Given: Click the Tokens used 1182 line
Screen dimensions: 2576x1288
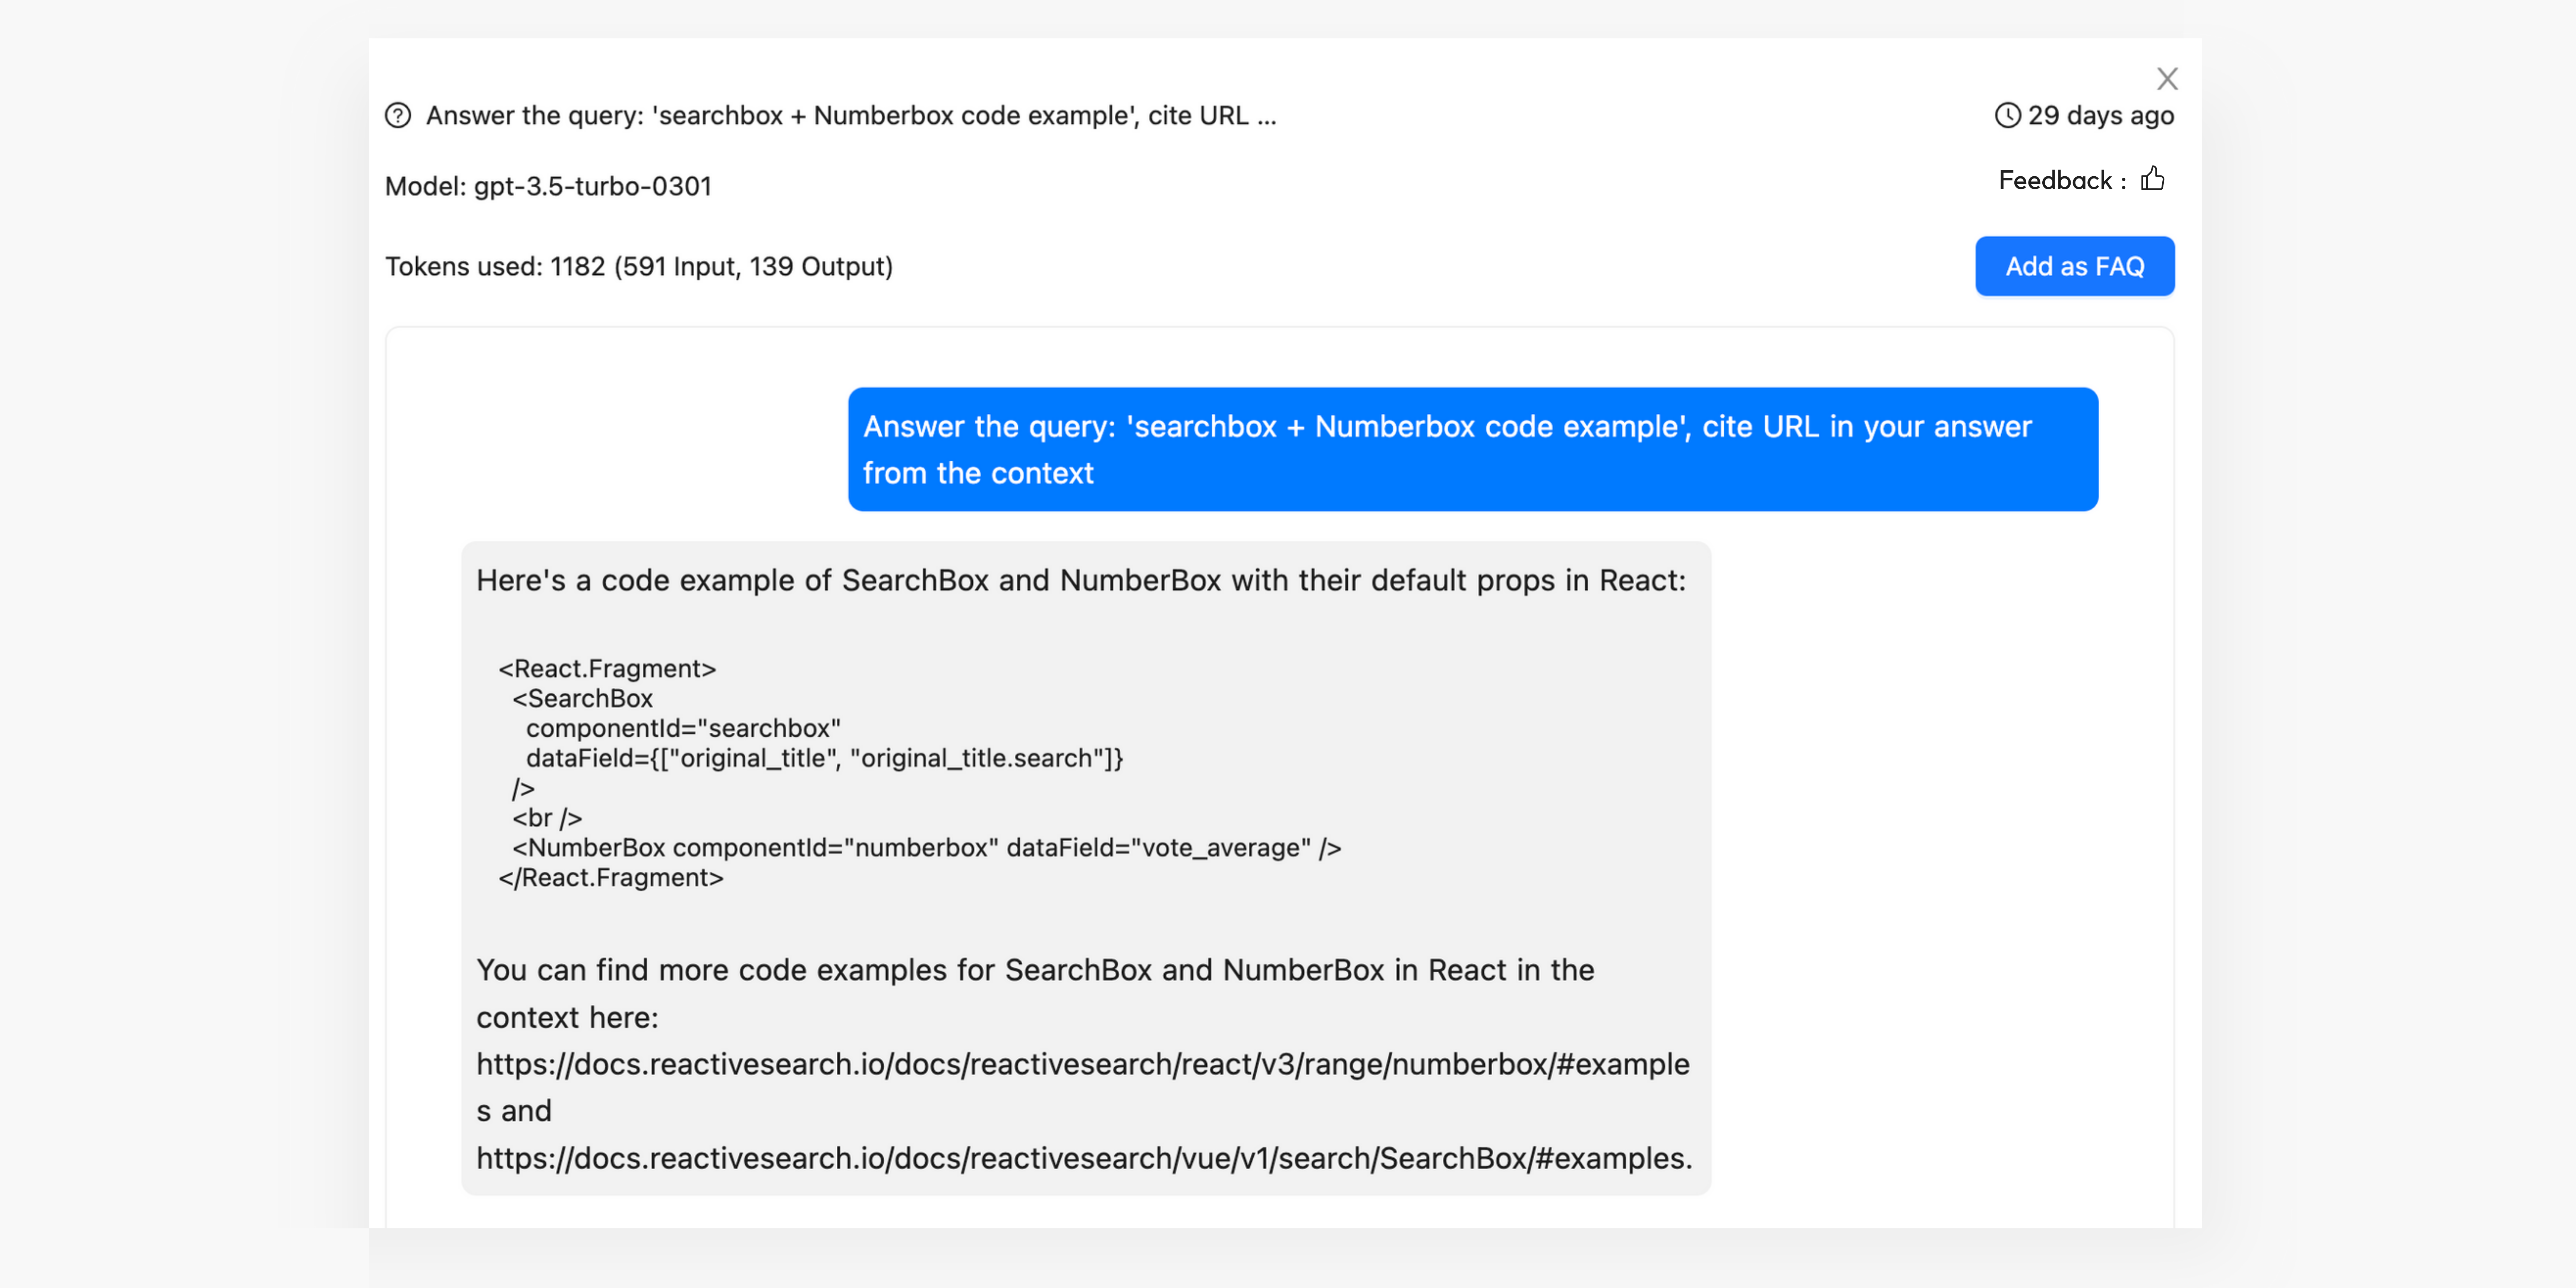Looking at the screenshot, I should (639, 266).
